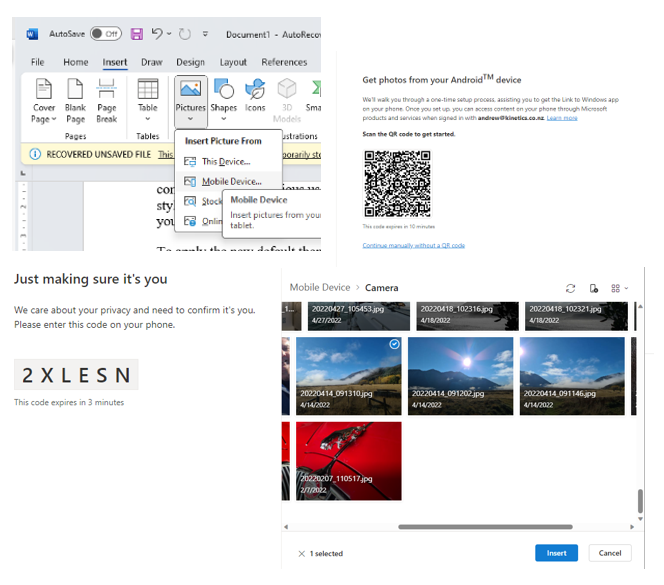Click Continue manually without a QR code
The height and width of the screenshot is (585, 664).
pos(413,245)
